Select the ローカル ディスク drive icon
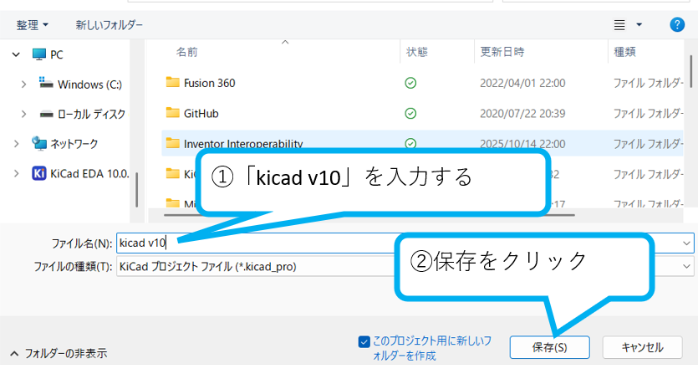The width and height of the screenshot is (698, 365). tap(46, 114)
